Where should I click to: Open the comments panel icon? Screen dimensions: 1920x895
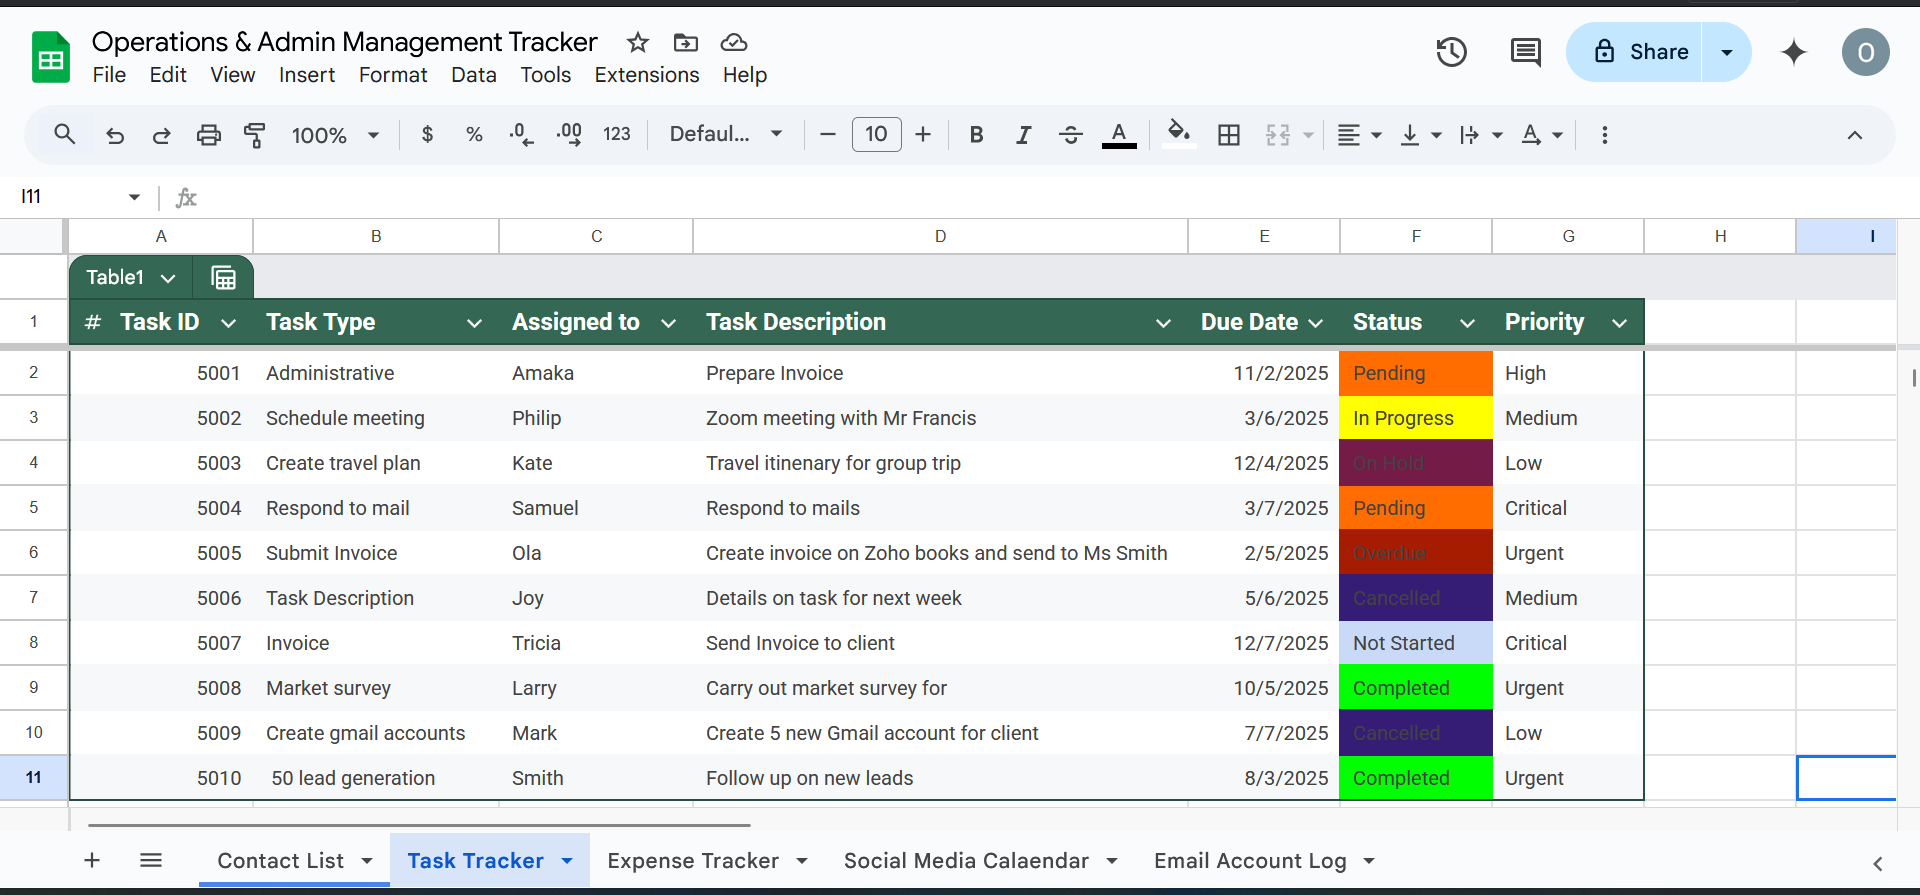click(x=1525, y=52)
